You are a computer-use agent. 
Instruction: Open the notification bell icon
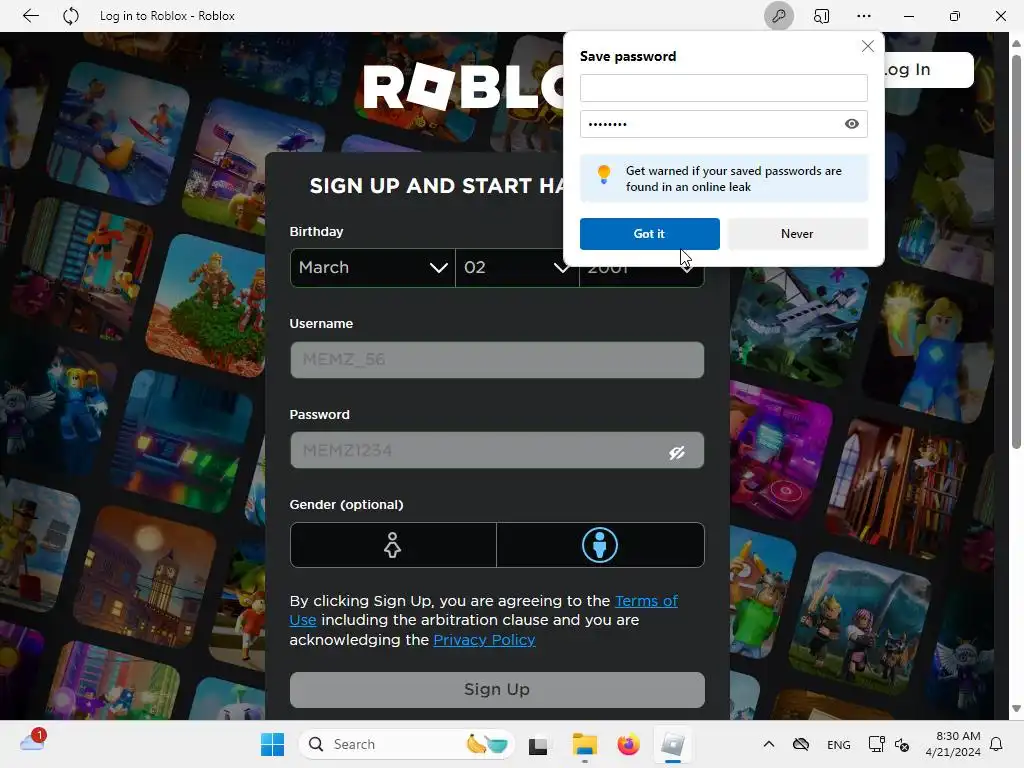(x=996, y=744)
